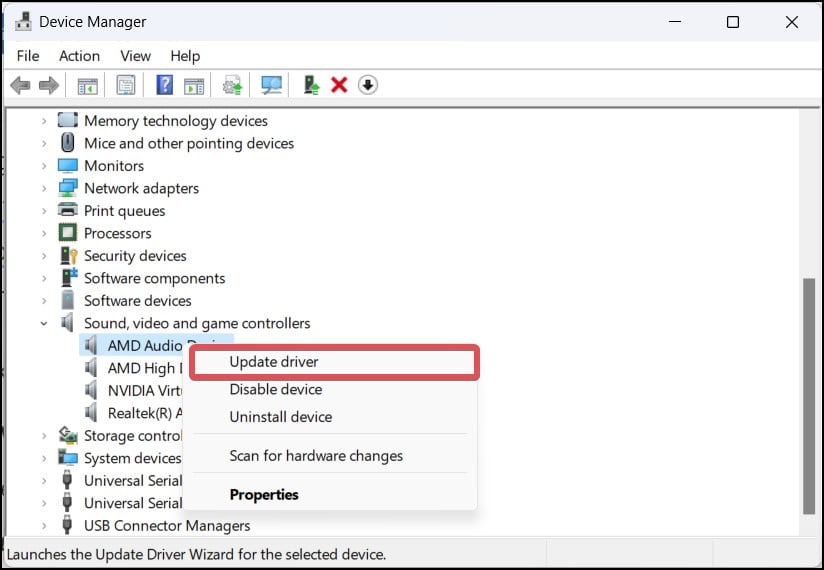Click the speaker icon for Sound controllers
Screen dimensions: 824x570
(67, 323)
